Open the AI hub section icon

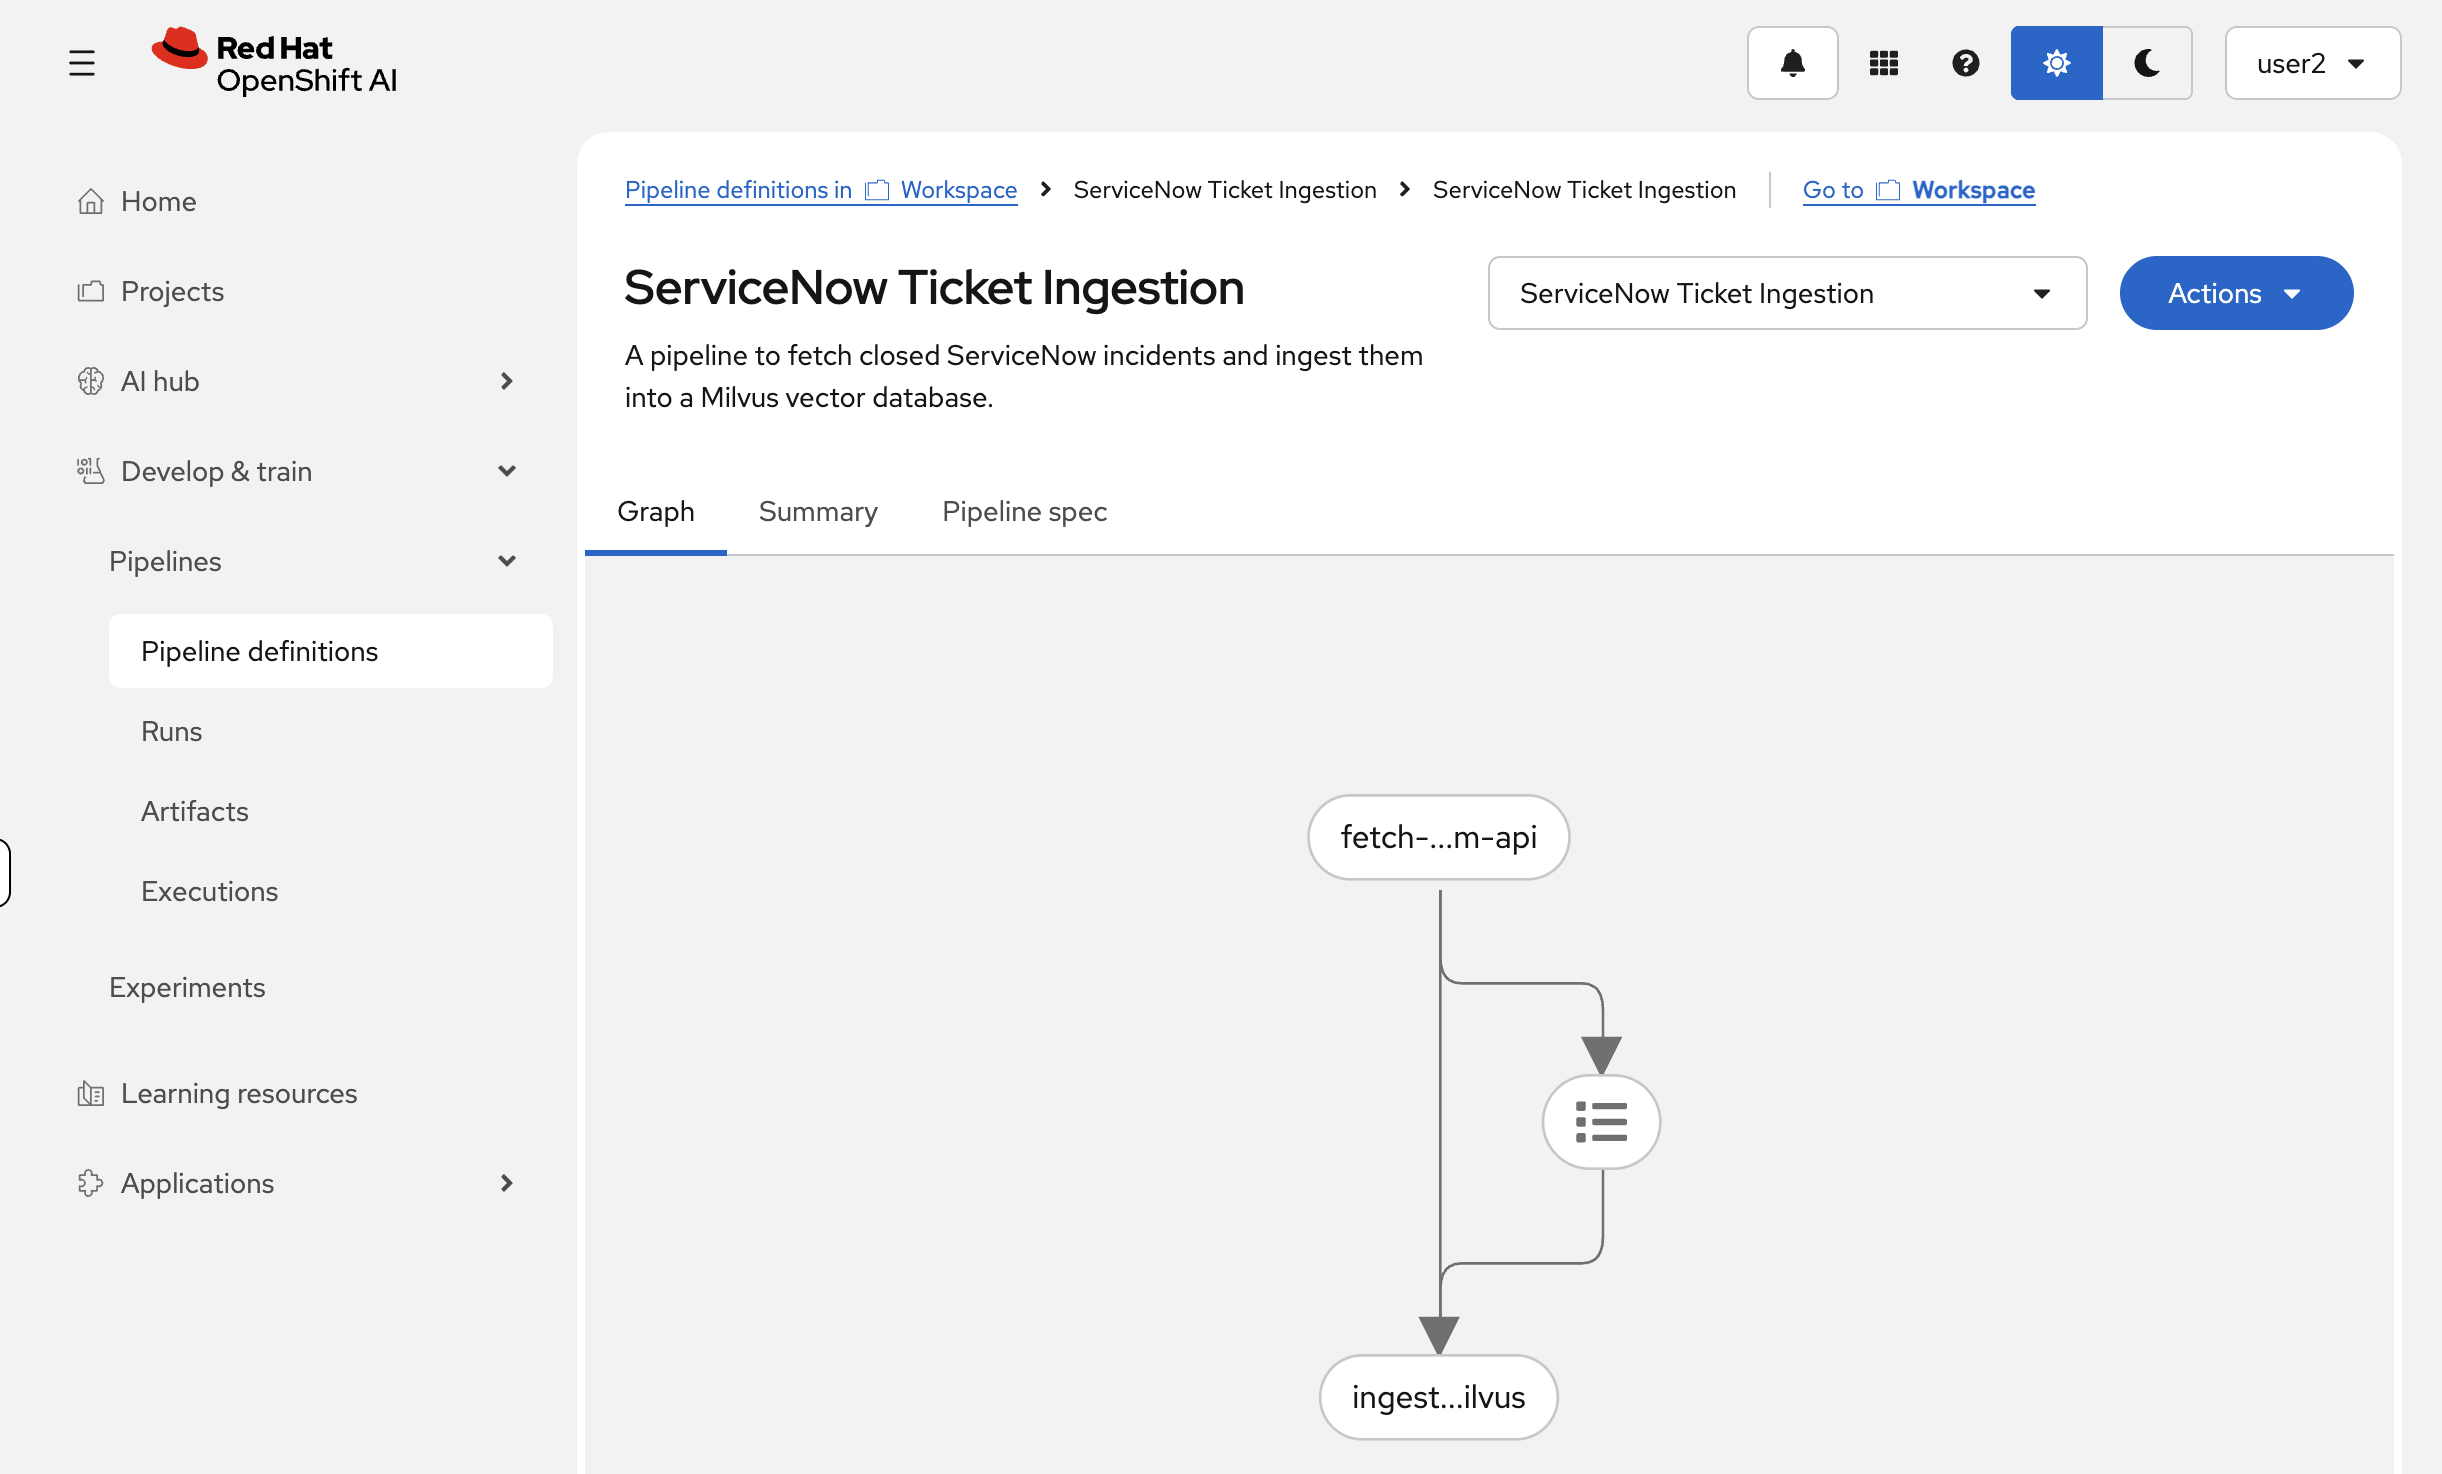point(91,381)
